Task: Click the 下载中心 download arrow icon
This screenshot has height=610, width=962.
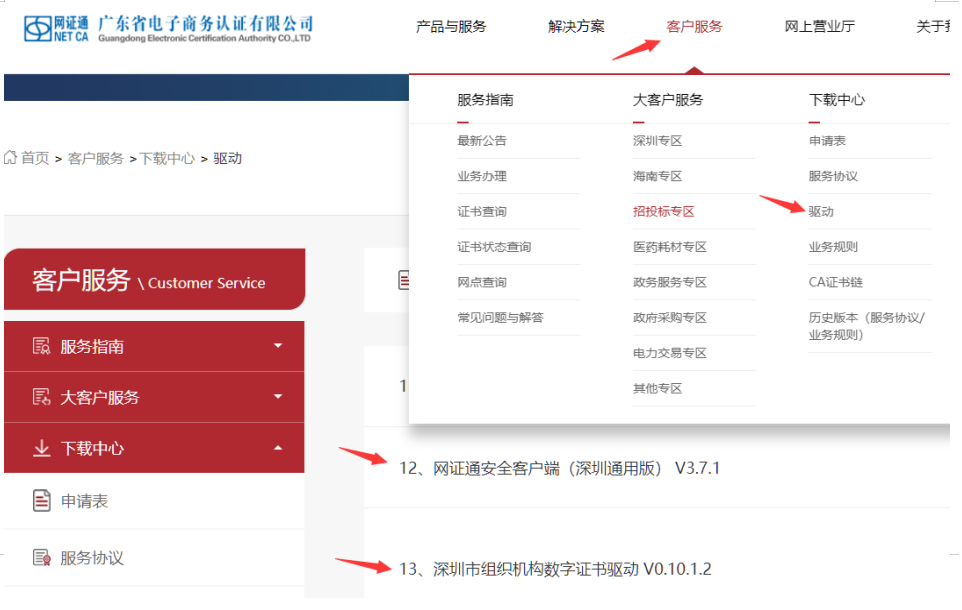Action: tap(42, 449)
